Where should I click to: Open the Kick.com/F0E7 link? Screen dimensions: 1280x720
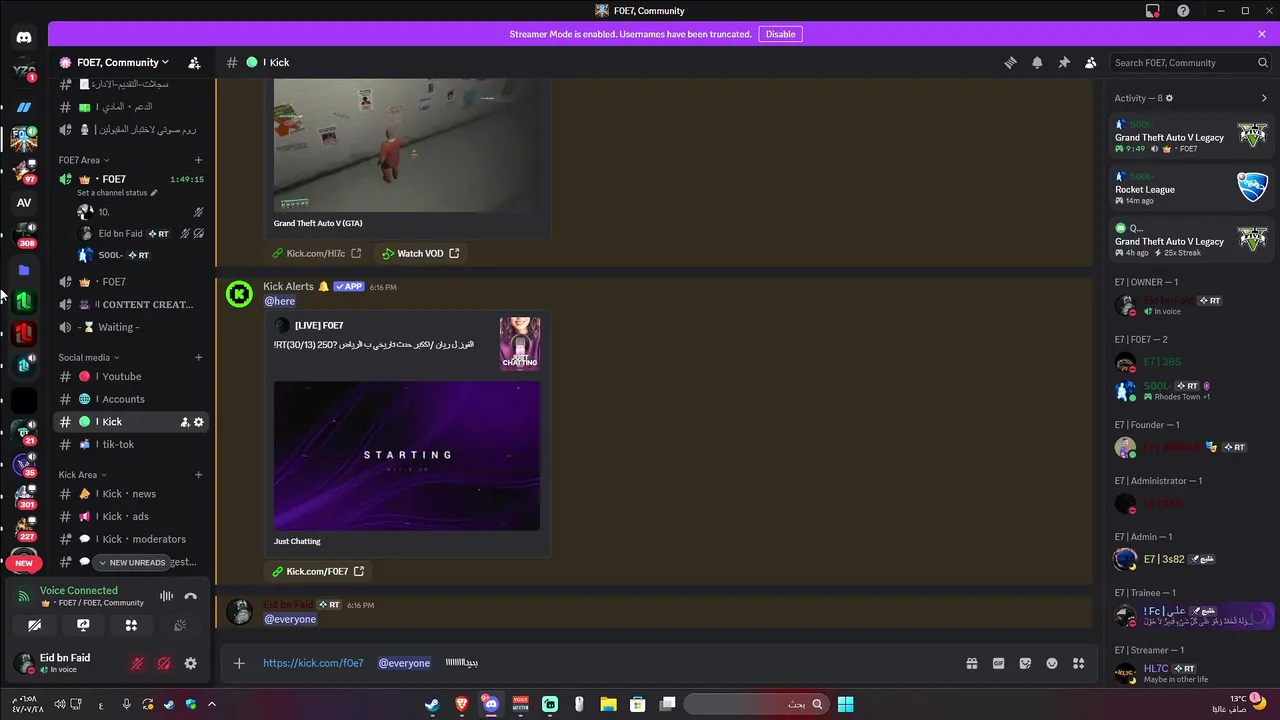click(x=318, y=571)
